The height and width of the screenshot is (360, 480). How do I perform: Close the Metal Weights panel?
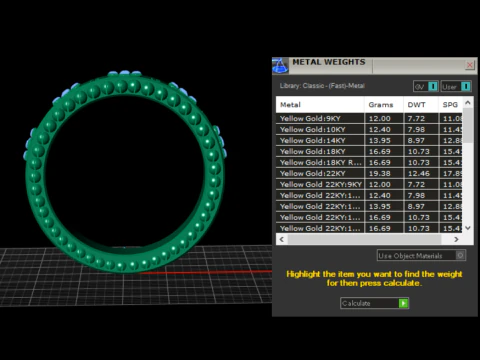pos(470,65)
